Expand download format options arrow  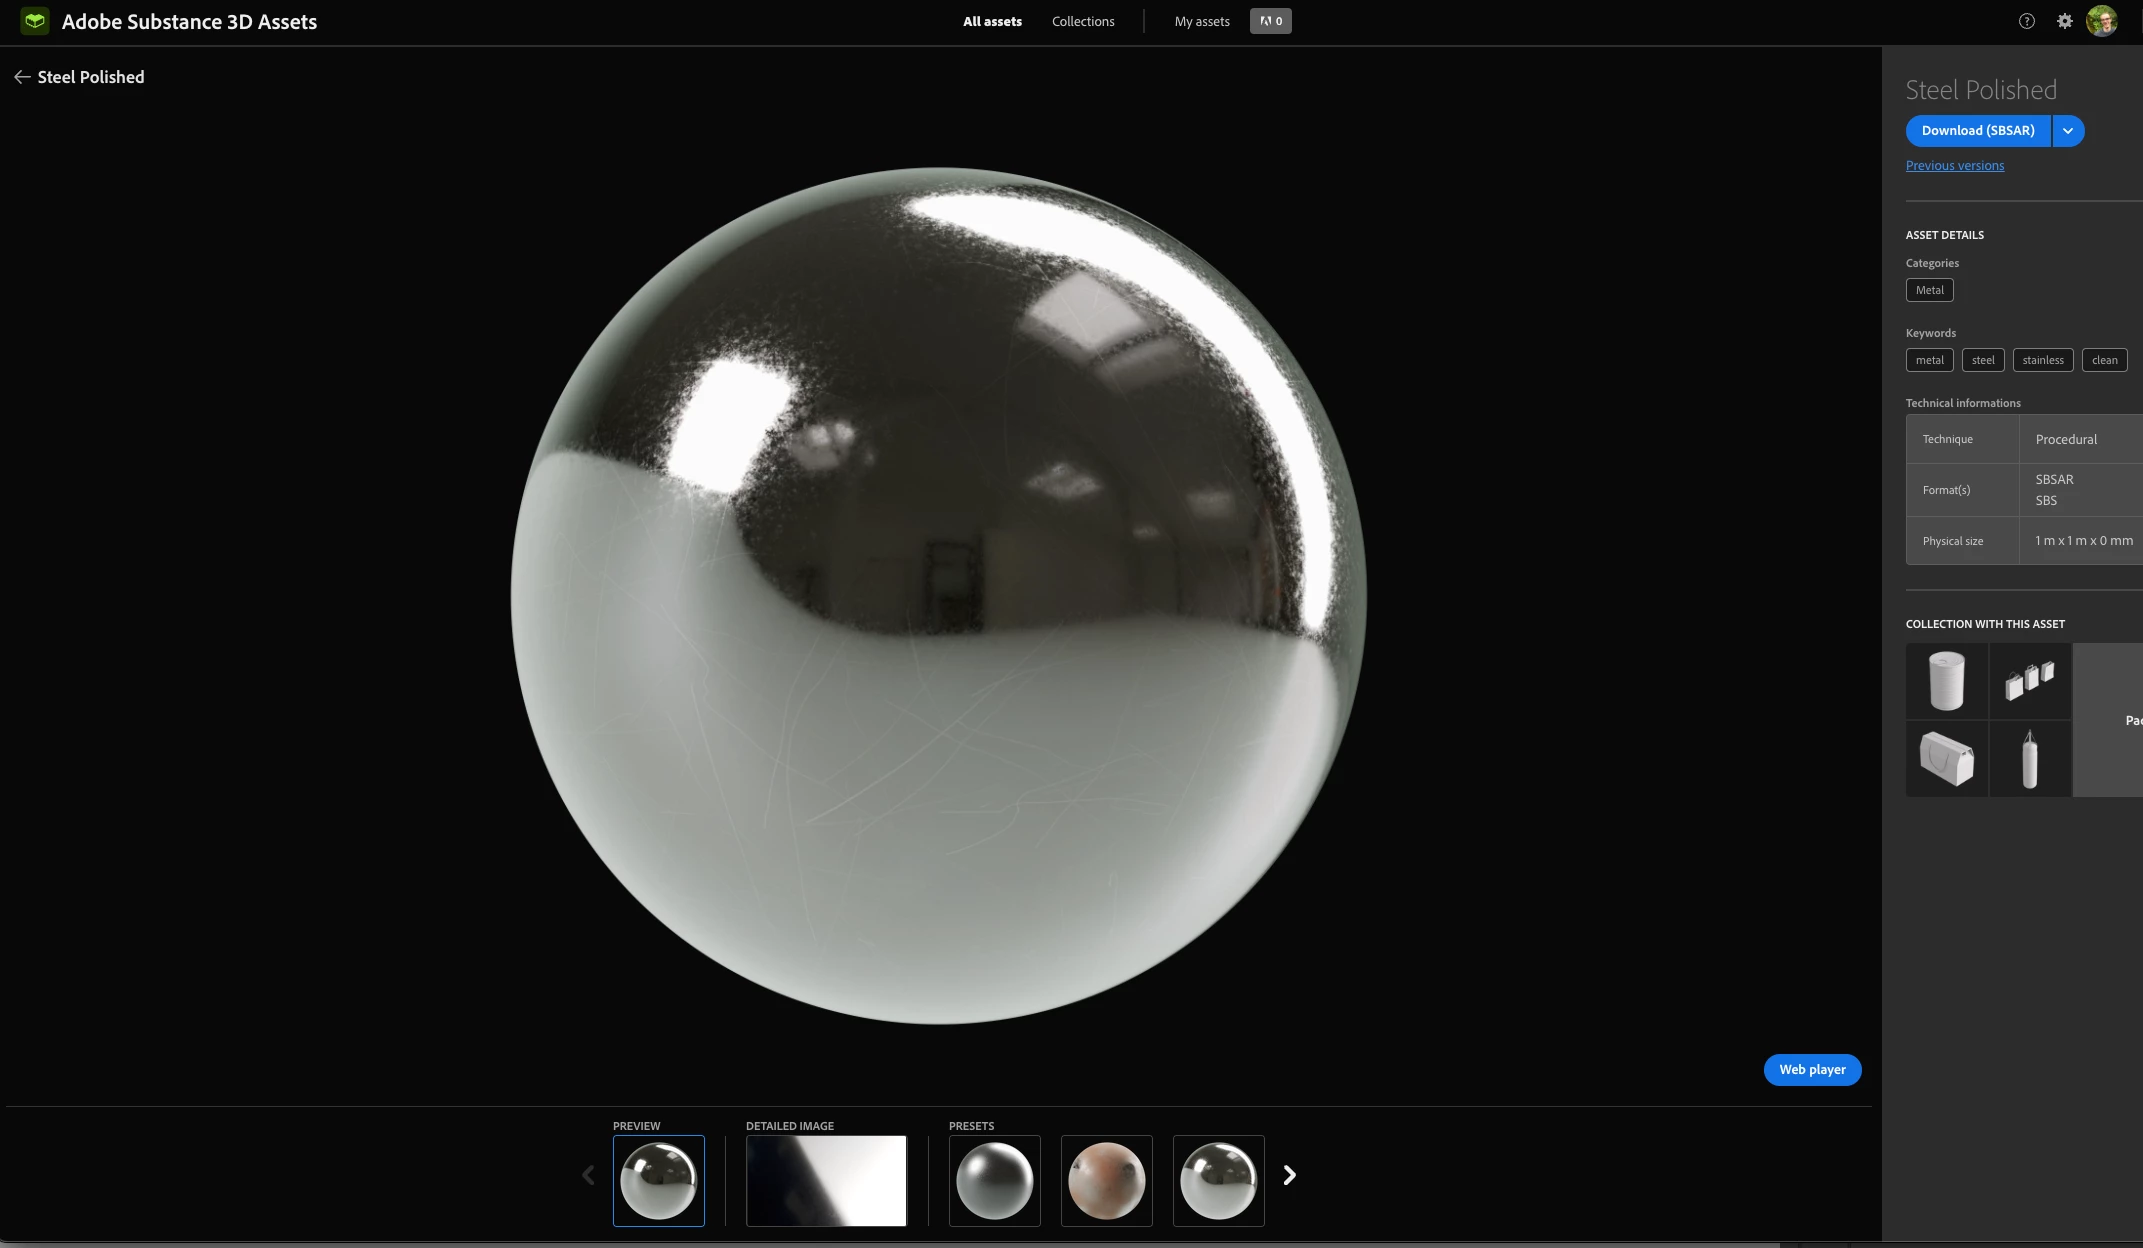tap(2068, 131)
